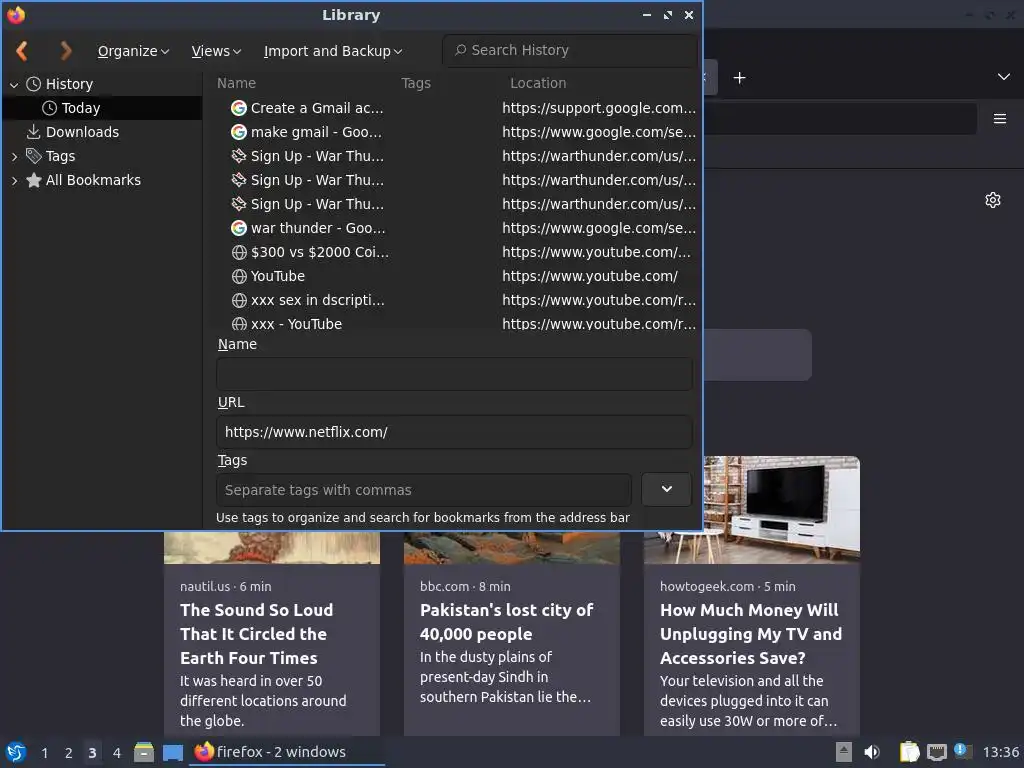Click the Google favicon on Create a Gmail row
This screenshot has width=1024, height=768.
[239, 108]
